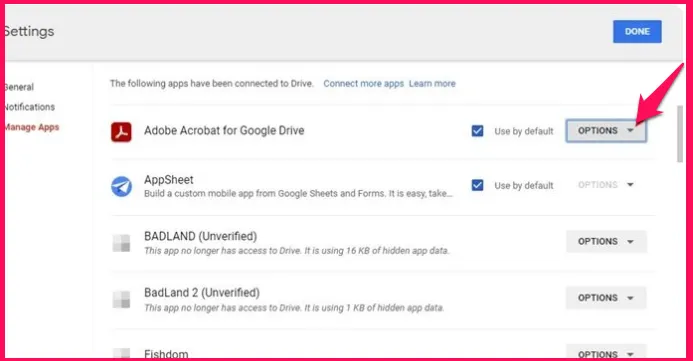693x361 pixels.
Task: Click the AppSheet paper plane icon
Action: pyautogui.click(x=121, y=186)
